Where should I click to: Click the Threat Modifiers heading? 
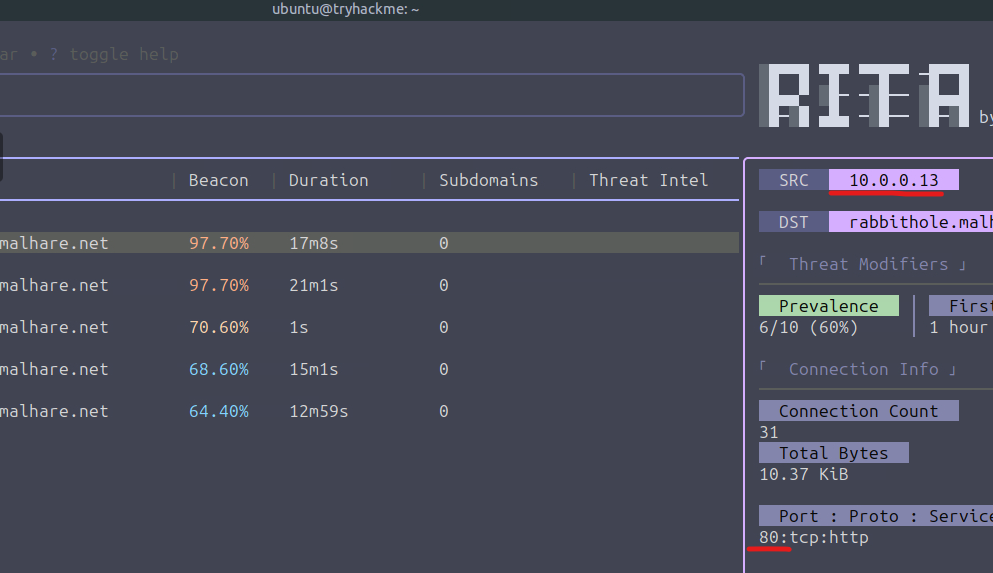(x=868, y=264)
